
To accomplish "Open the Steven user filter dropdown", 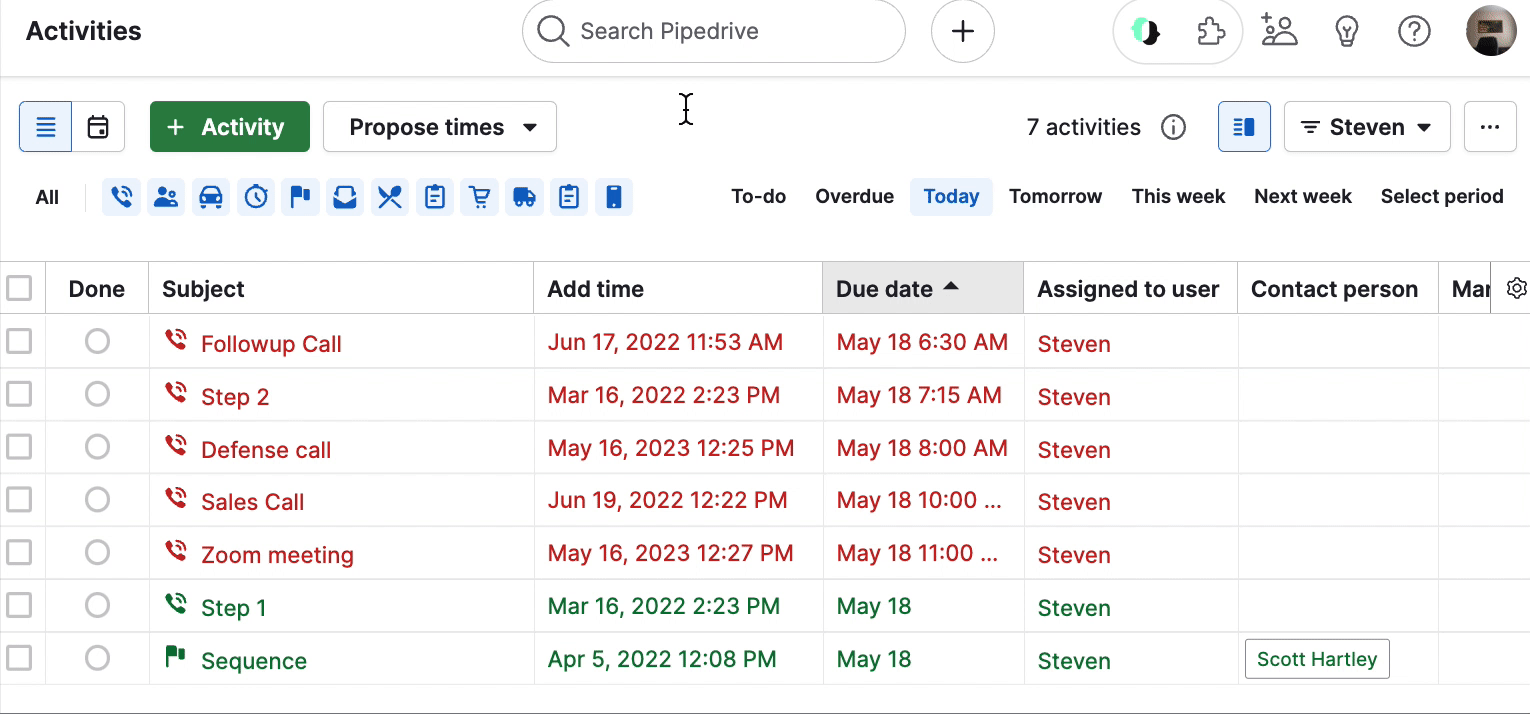I will pyautogui.click(x=1366, y=126).
